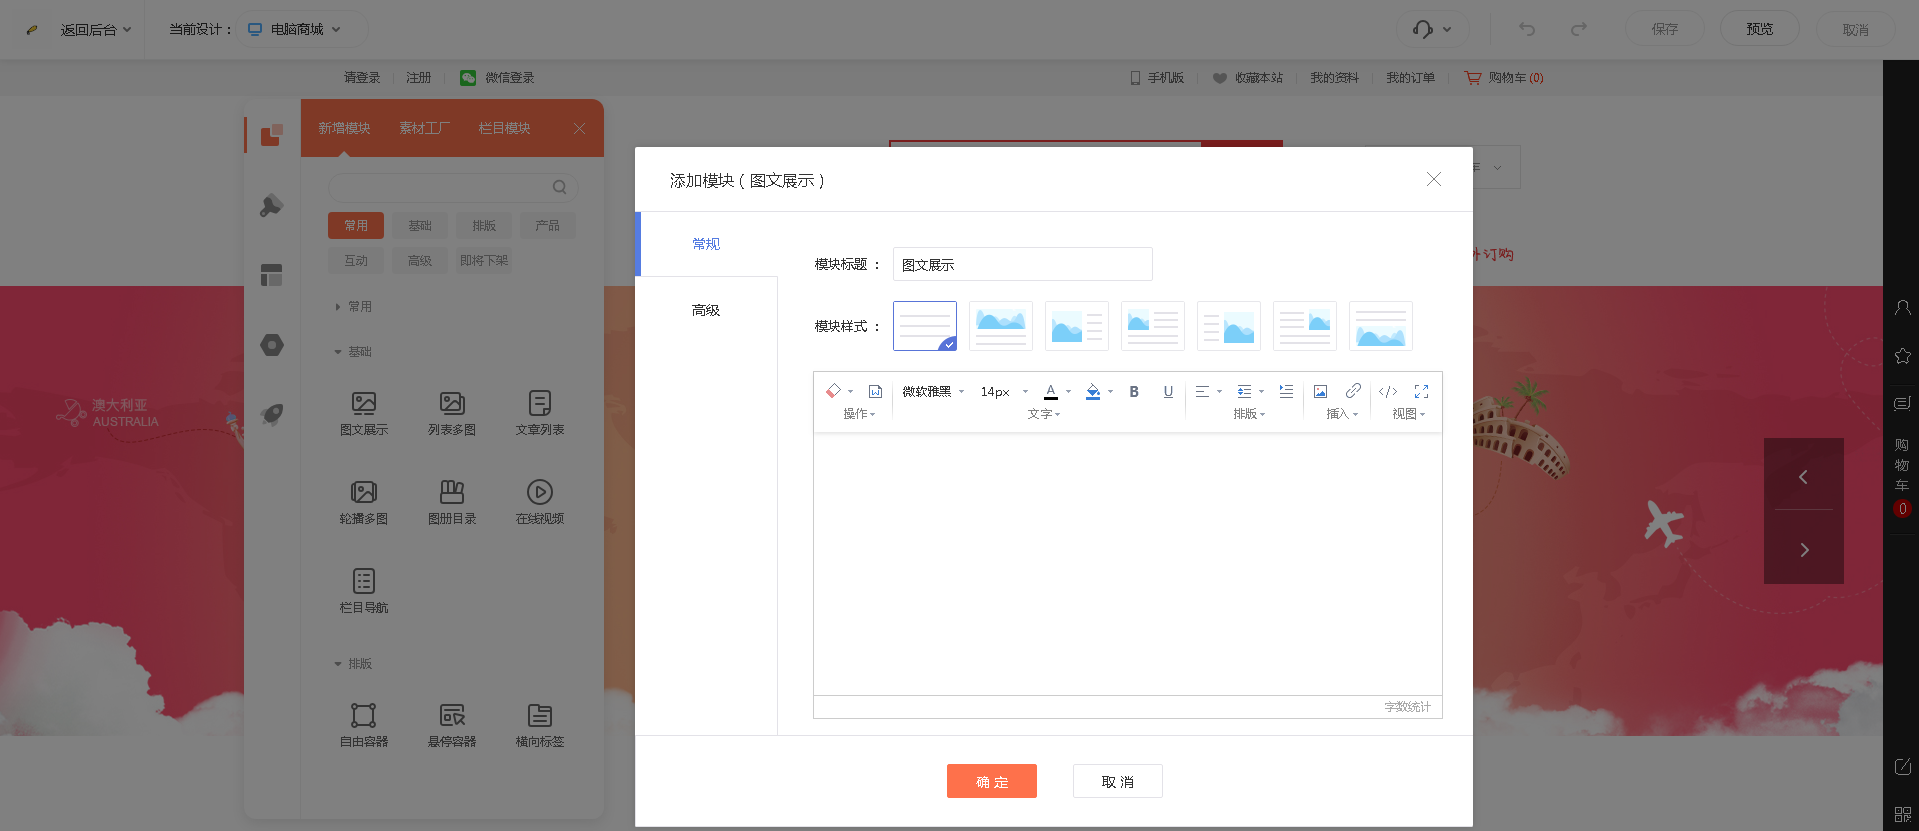This screenshot has width=1919, height=831.
Task: Click the 预览 button in top bar
Action: 1760,29
